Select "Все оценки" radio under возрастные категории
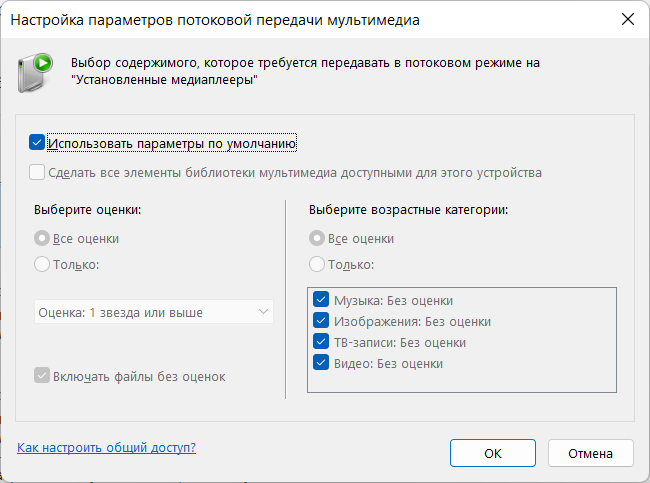Screen dimensions: 650x483 [317, 238]
